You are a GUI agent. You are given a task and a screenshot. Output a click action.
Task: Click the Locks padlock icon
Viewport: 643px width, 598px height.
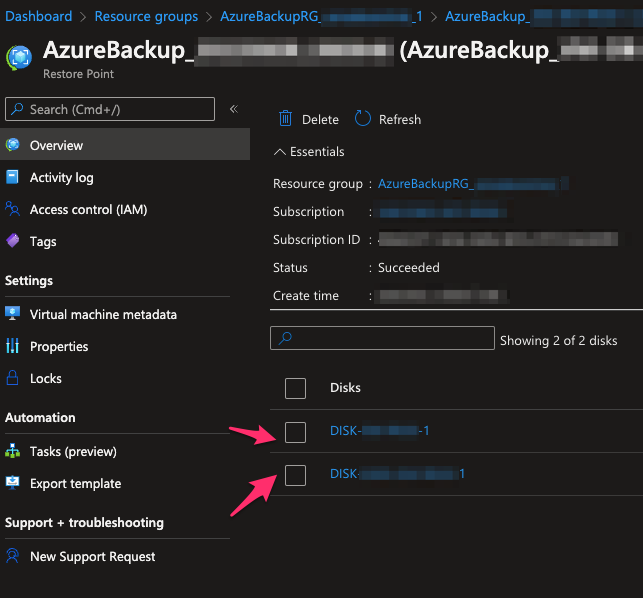(12, 378)
